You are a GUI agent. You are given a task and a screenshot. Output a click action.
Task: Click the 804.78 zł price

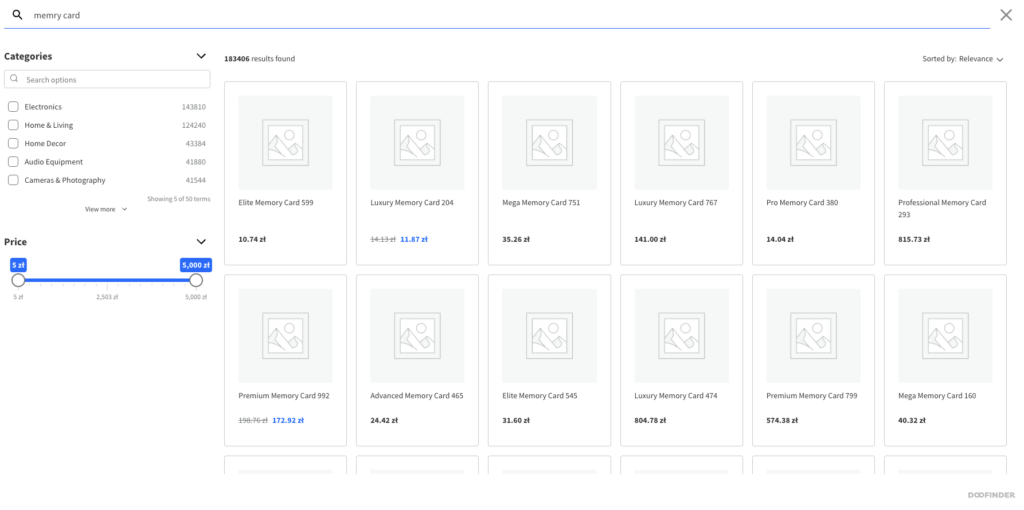coord(650,421)
